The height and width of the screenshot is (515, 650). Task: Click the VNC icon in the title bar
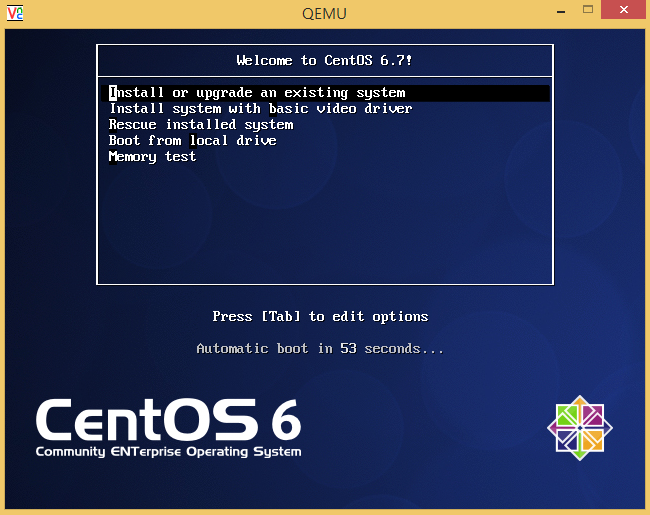tap(15, 13)
